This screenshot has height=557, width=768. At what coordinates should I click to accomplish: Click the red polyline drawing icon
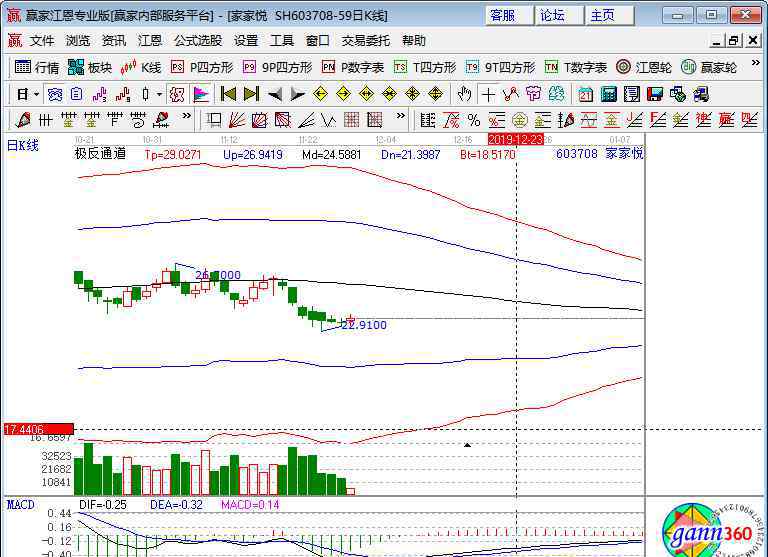coord(510,94)
